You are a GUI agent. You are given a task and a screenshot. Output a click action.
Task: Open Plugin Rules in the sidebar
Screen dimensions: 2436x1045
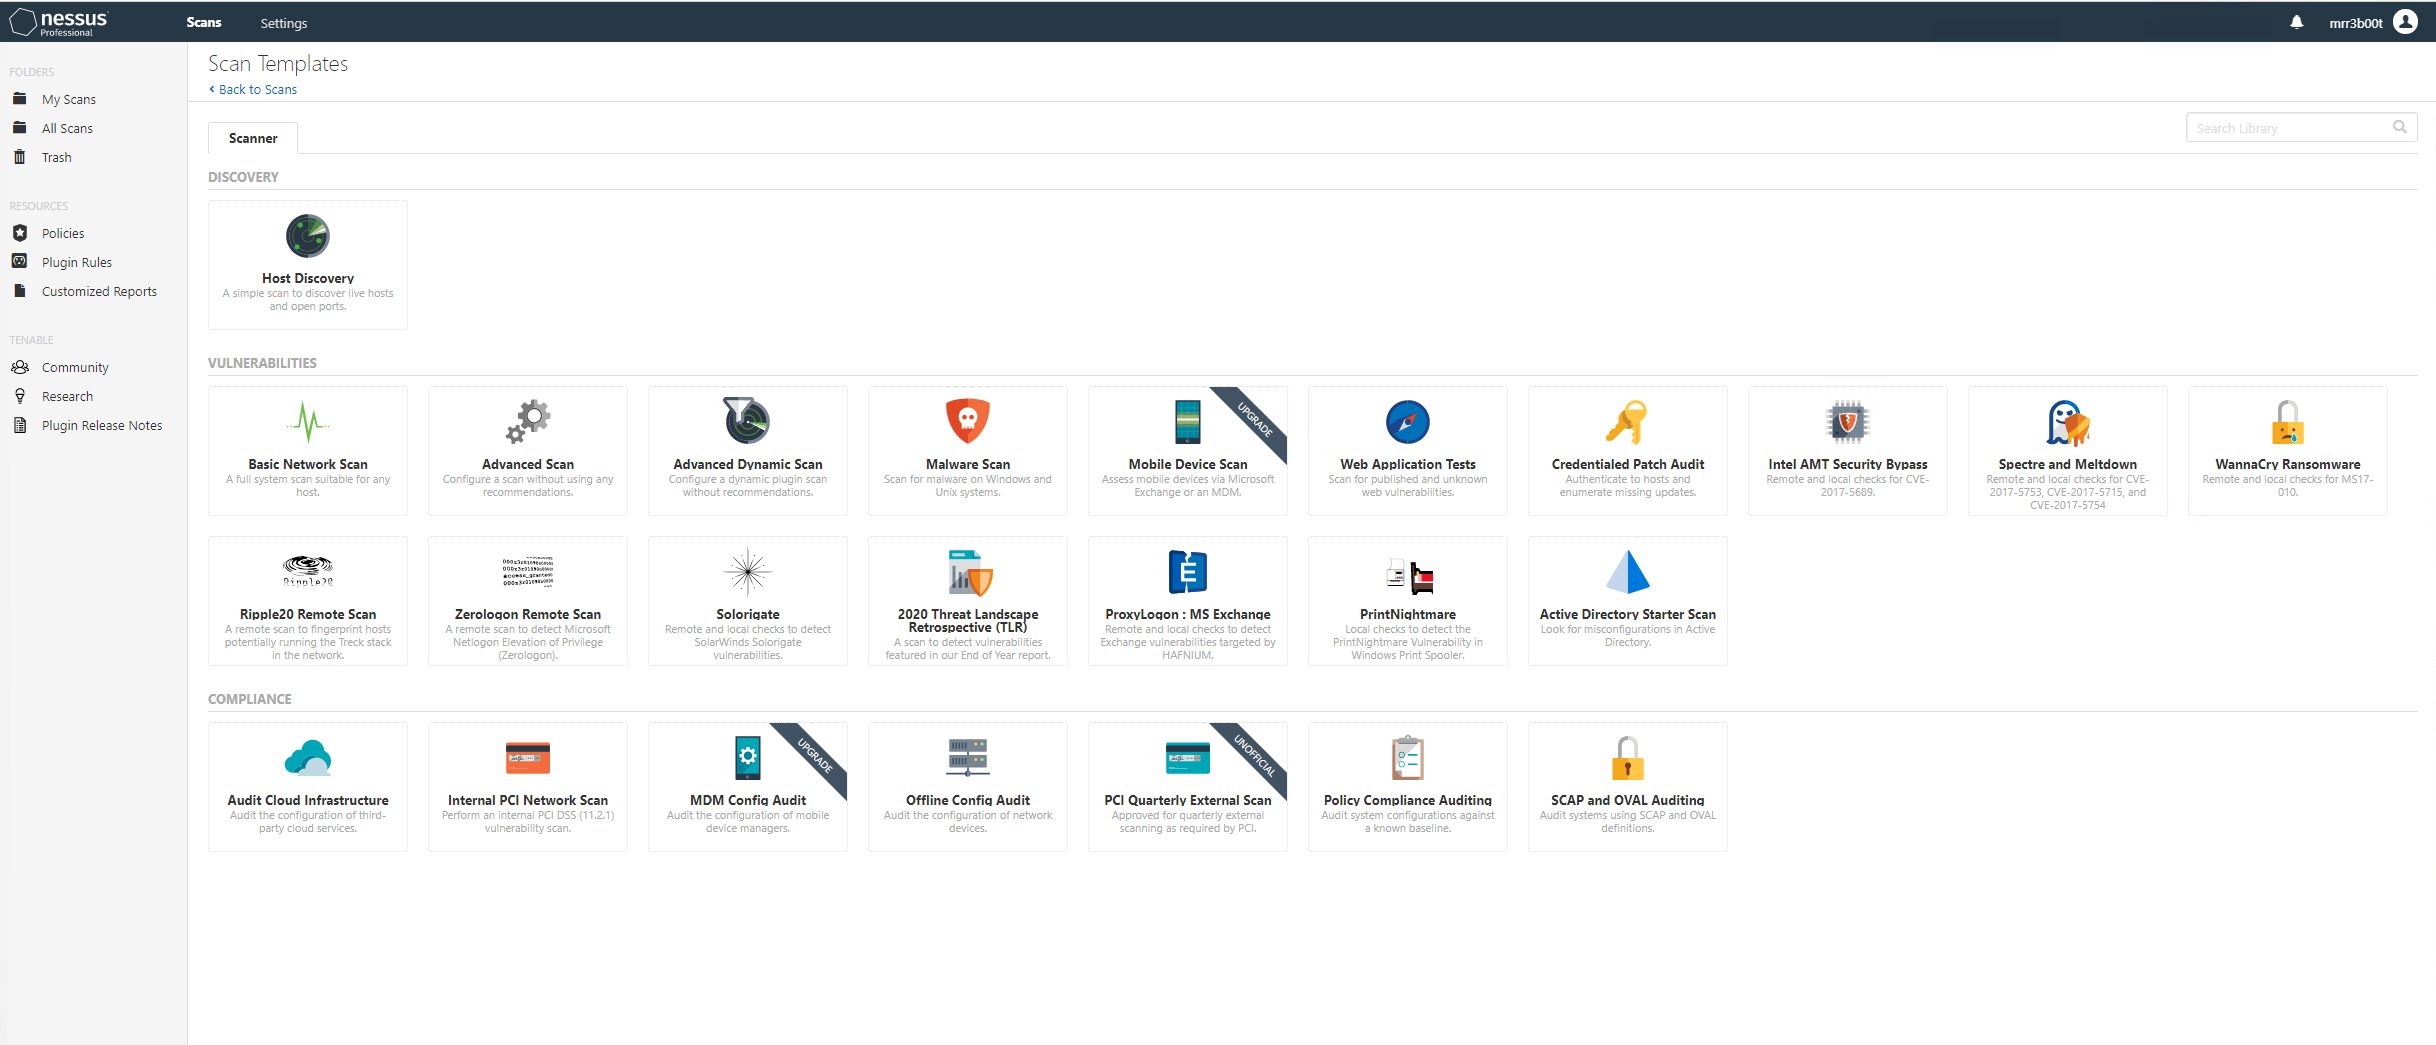(77, 262)
